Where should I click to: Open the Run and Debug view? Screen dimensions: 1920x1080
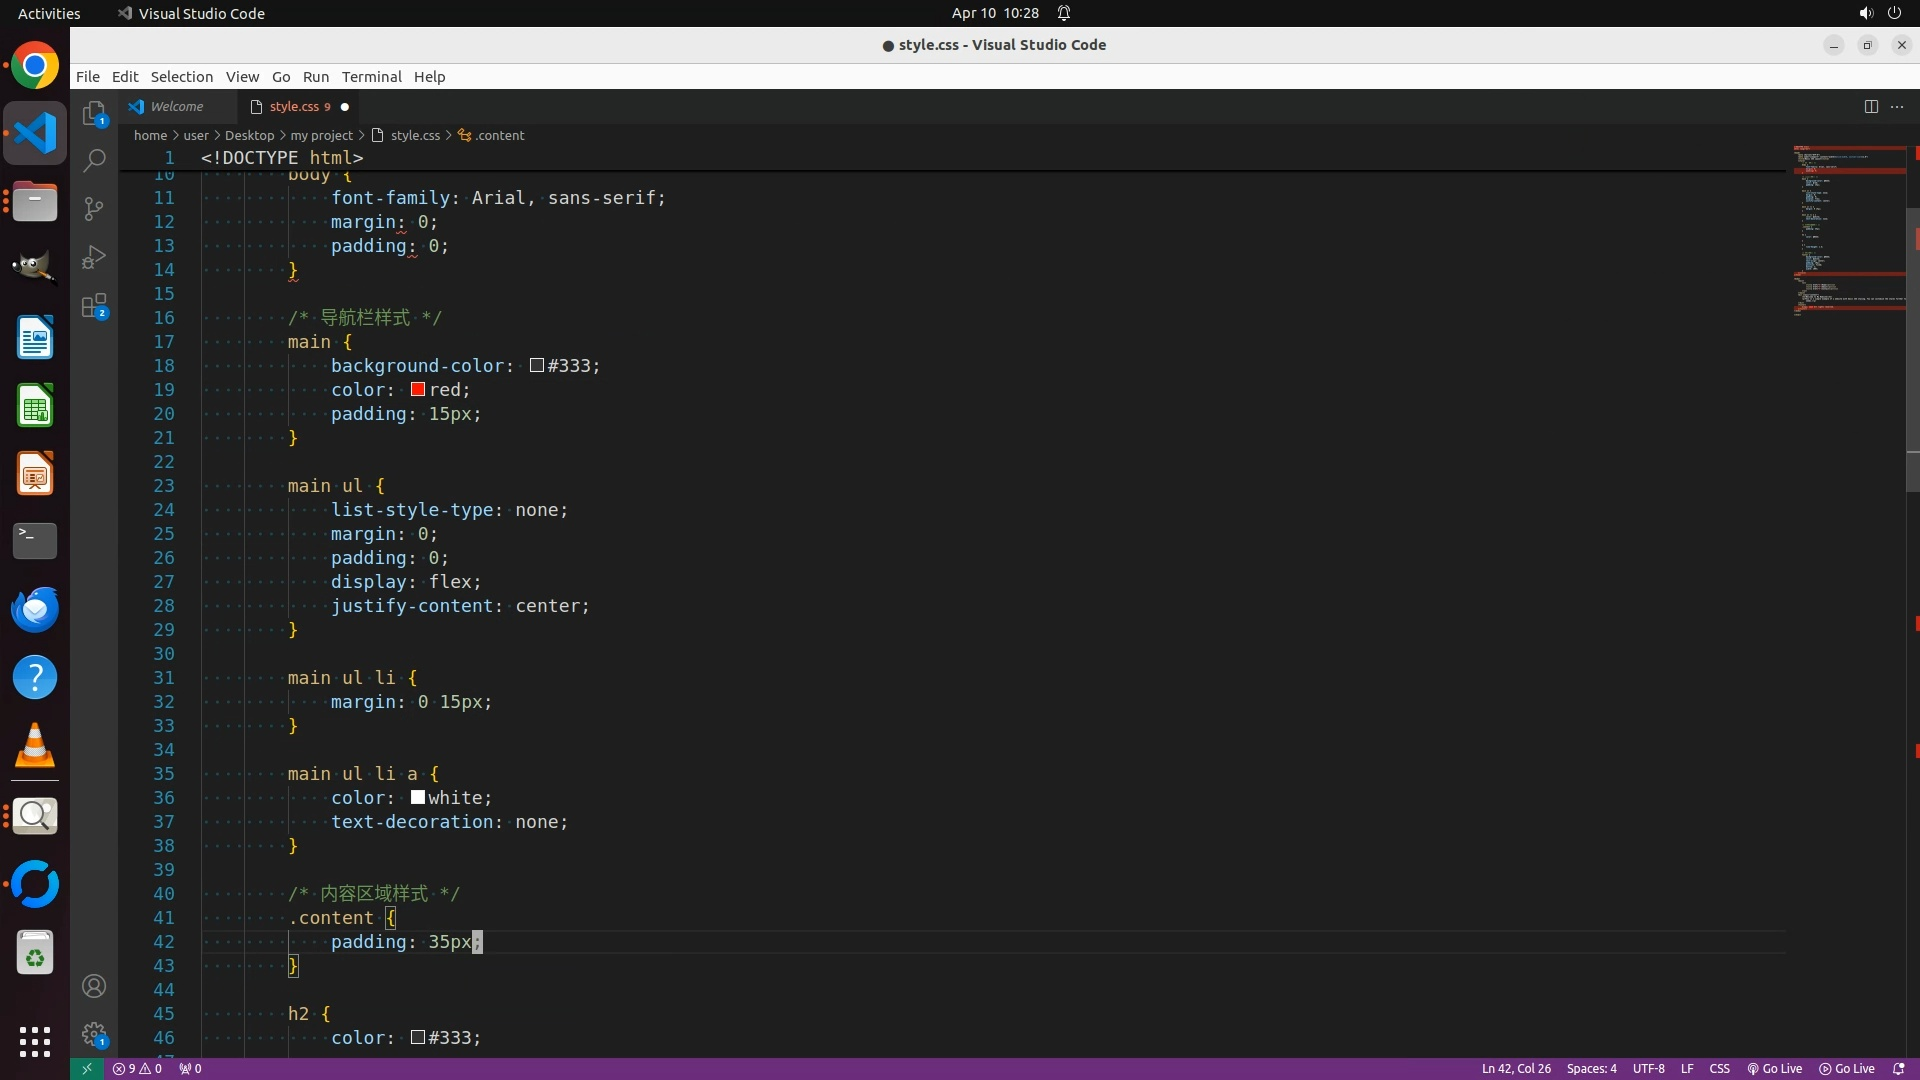click(x=94, y=257)
